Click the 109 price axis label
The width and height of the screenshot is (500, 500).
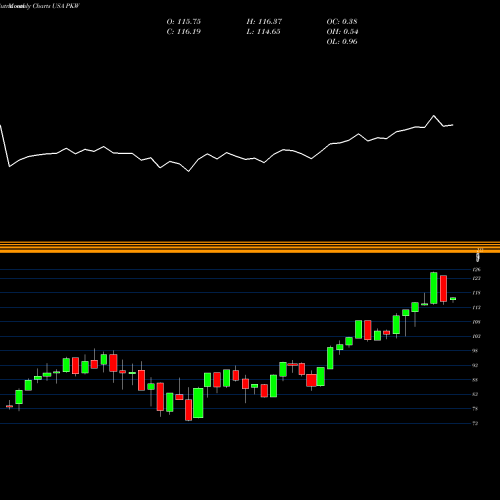click(x=477, y=322)
